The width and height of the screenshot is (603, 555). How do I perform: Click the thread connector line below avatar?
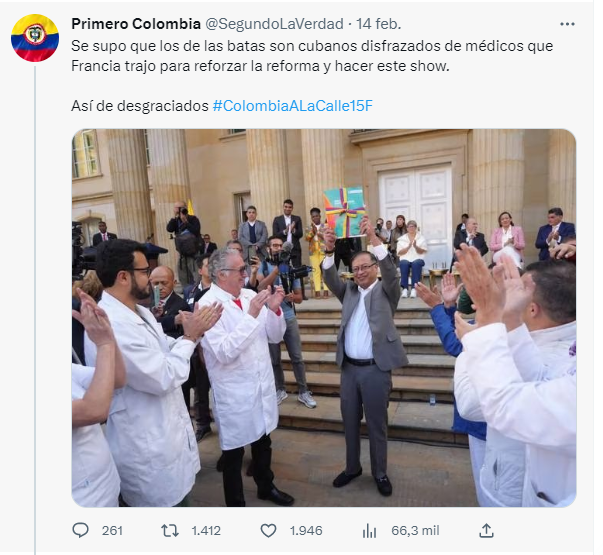click(35, 310)
